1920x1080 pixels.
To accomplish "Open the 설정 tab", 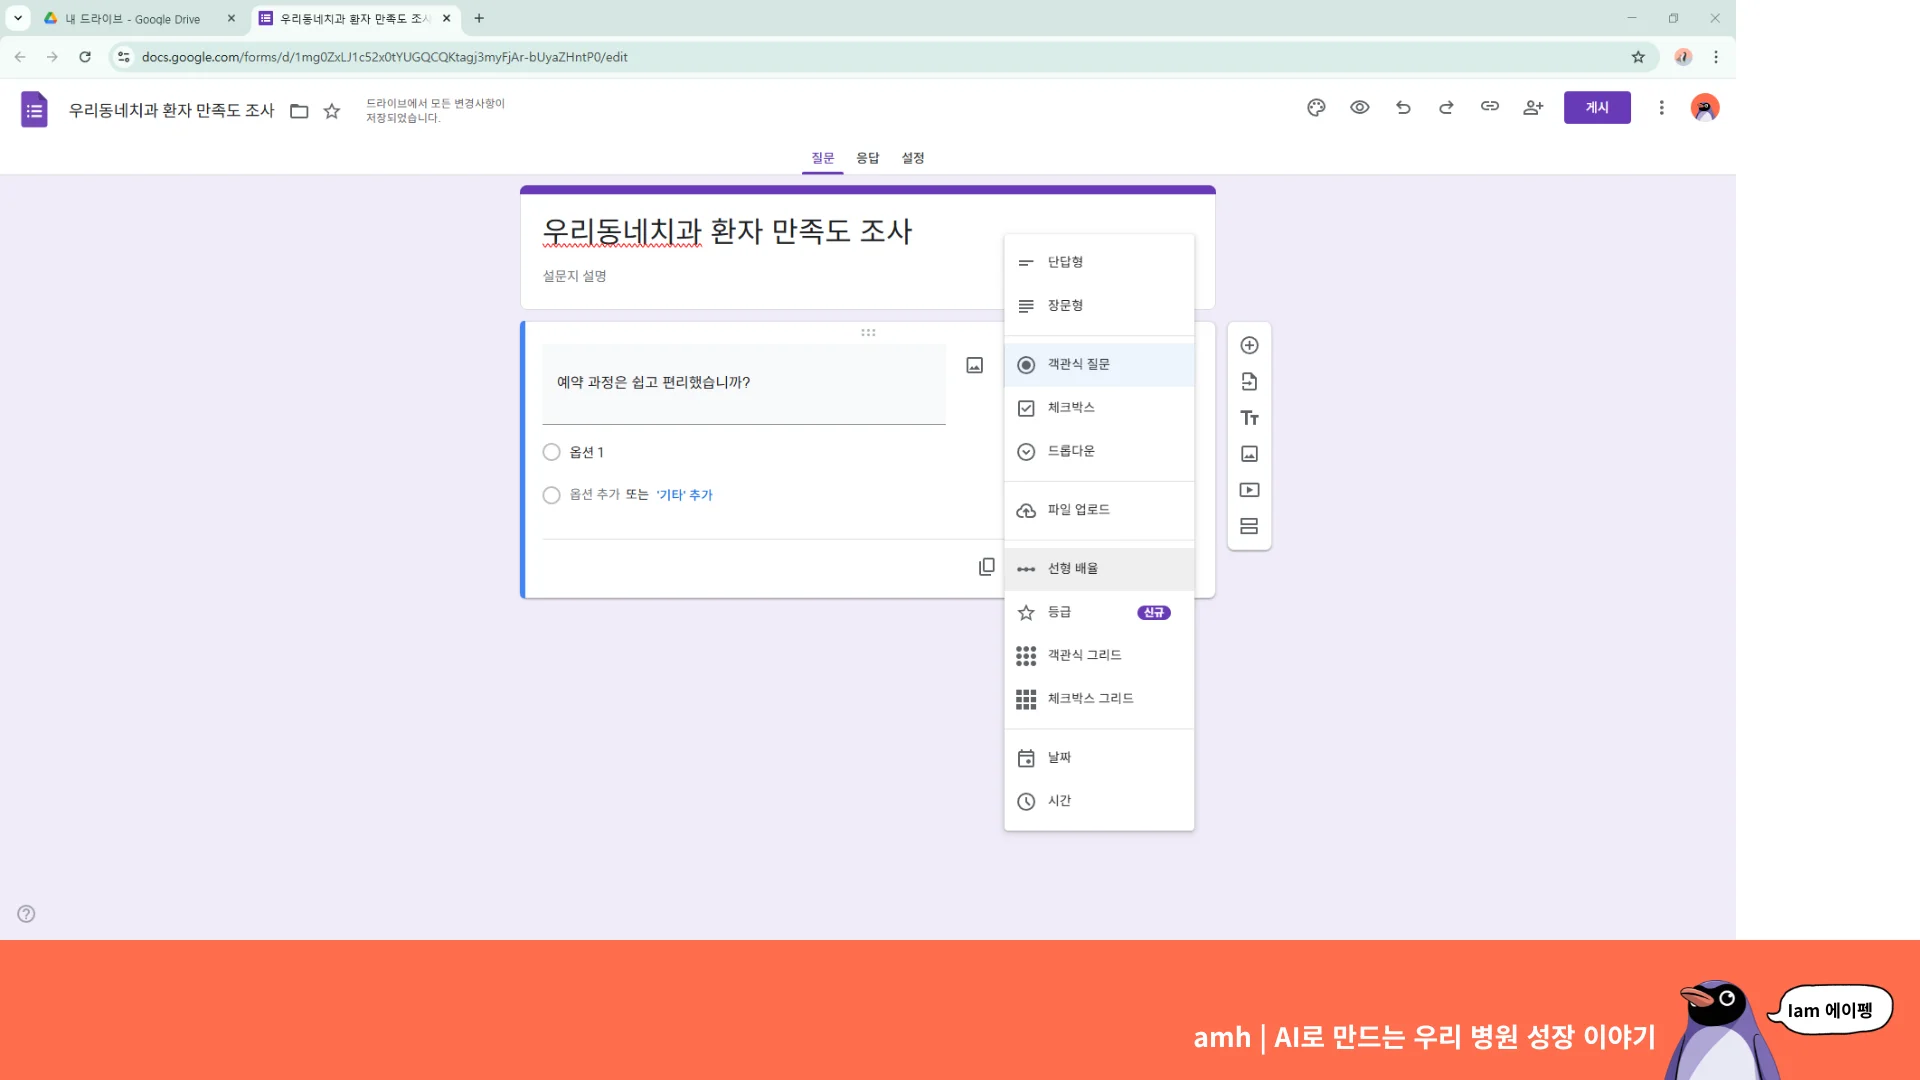I will click(912, 157).
